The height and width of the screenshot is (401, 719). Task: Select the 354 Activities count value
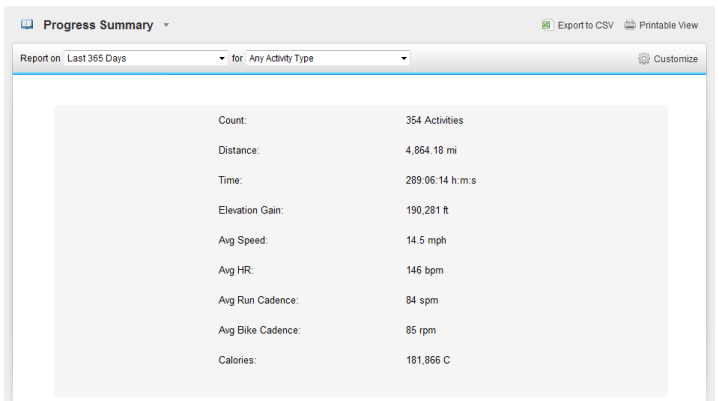pos(434,120)
